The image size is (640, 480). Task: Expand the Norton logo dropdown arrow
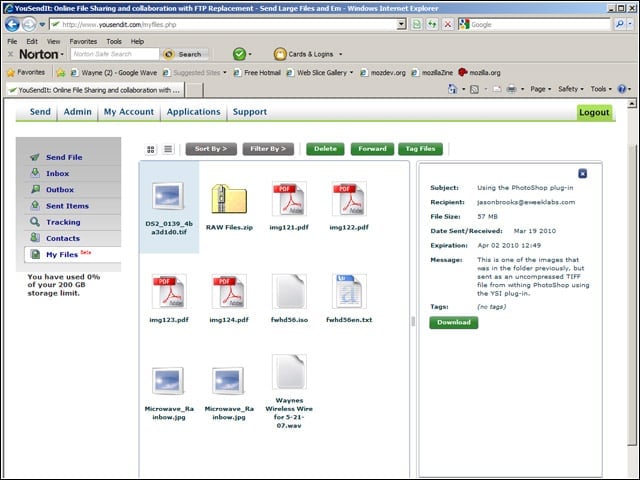coord(62,54)
